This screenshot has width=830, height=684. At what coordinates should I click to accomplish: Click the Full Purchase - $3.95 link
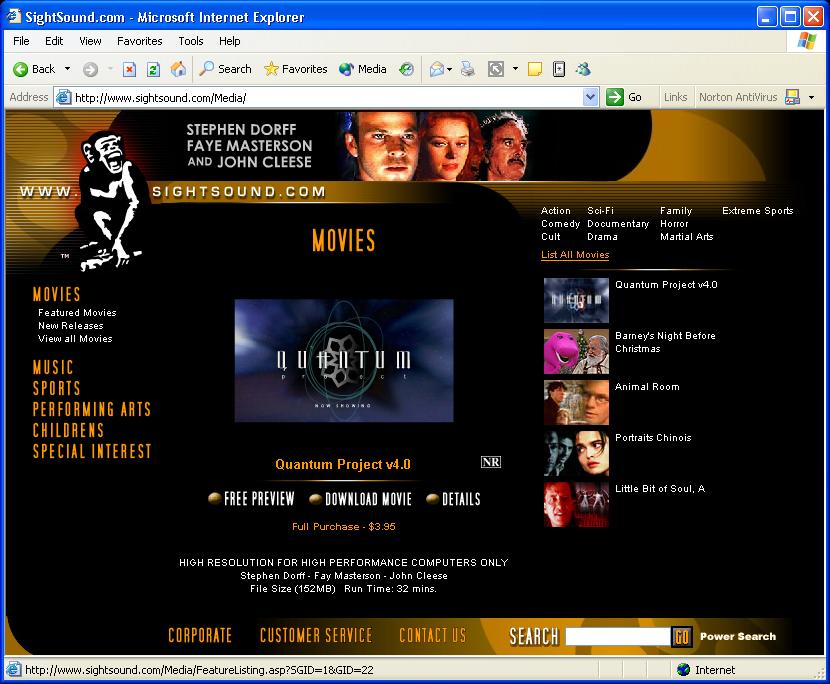344,527
